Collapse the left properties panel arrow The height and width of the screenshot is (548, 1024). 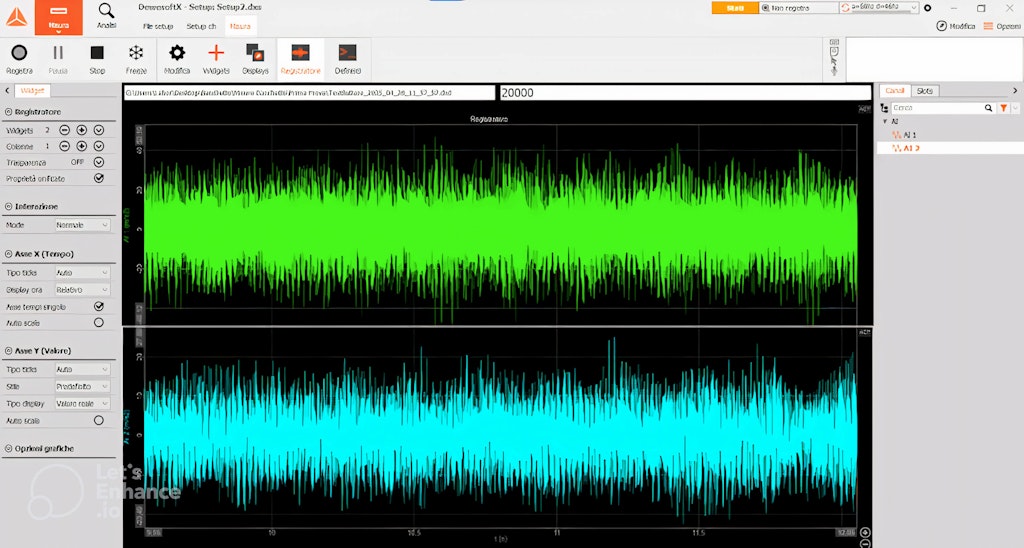pos(7,91)
